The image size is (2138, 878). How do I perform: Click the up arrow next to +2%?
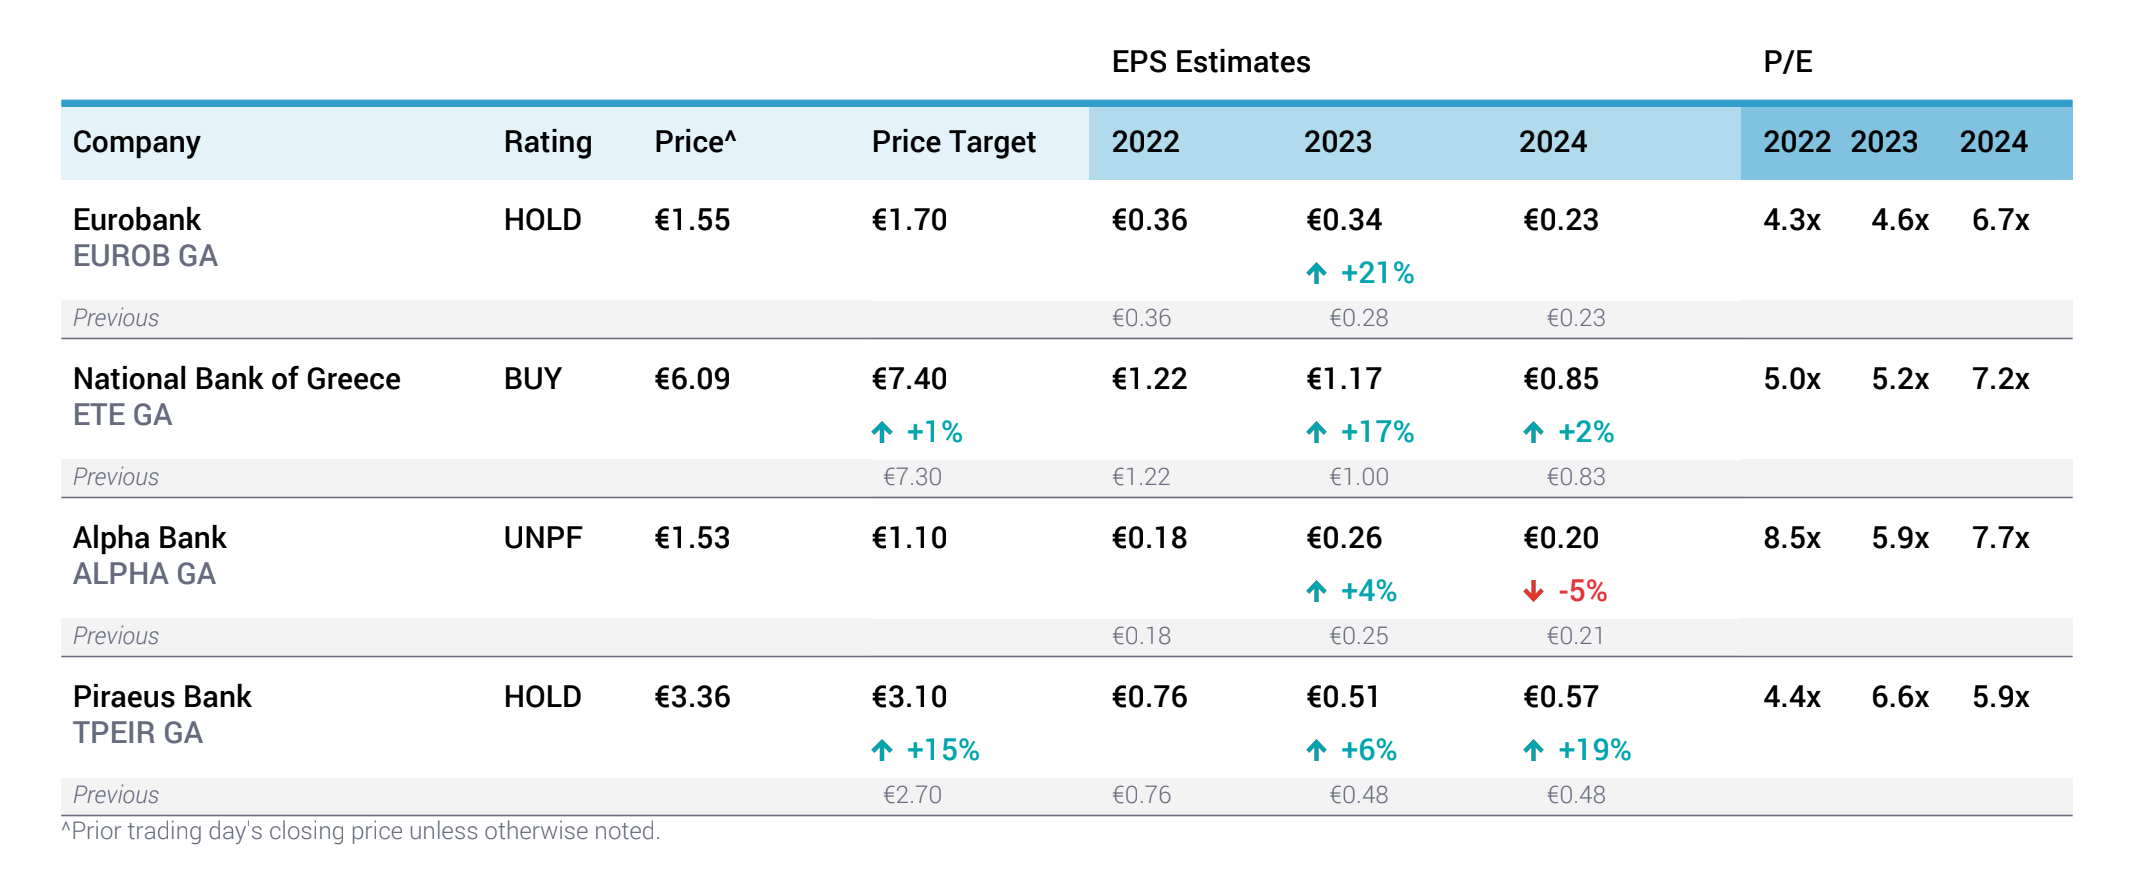[x=1533, y=432]
